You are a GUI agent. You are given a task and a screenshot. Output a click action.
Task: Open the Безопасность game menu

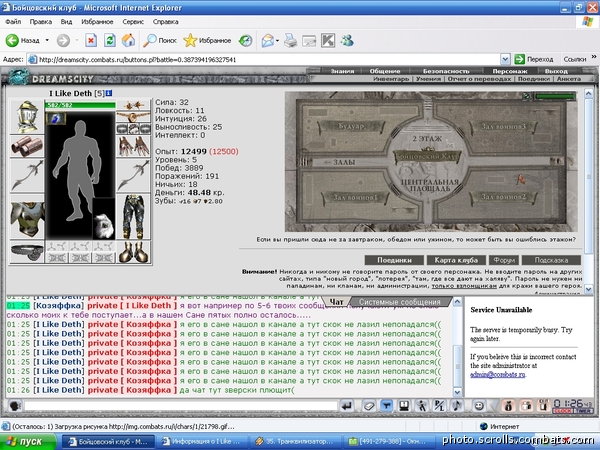446,71
